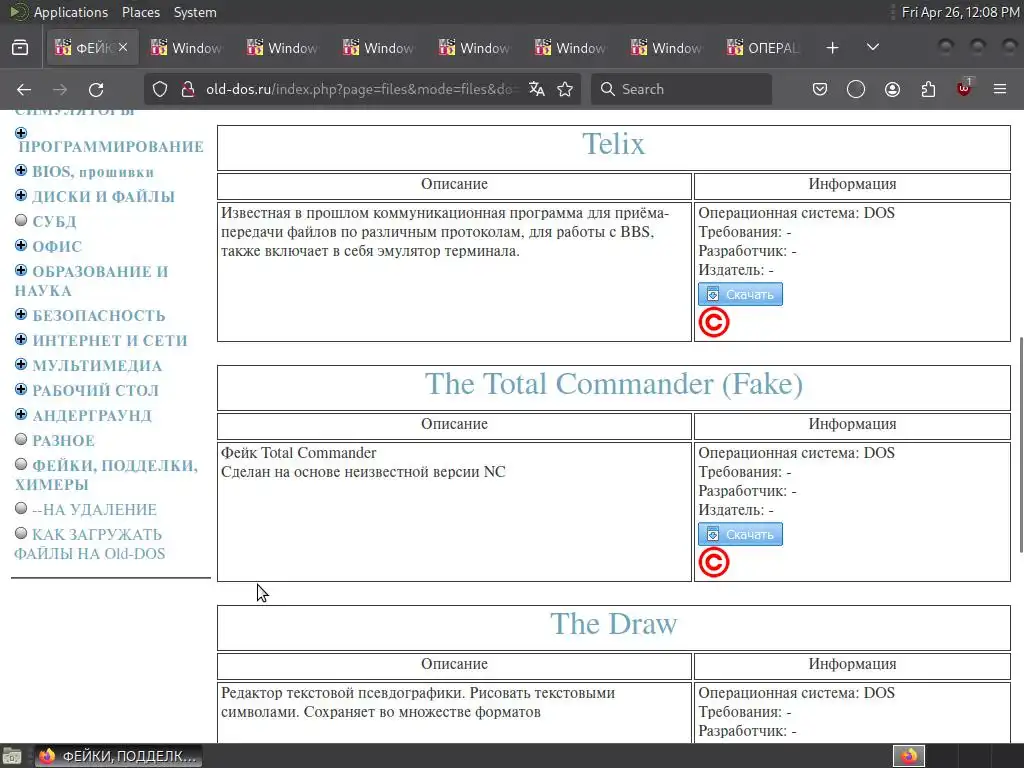This screenshot has height=768, width=1024.
Task: Click the page vertical scrollbar thumb
Action: coord(1021,445)
